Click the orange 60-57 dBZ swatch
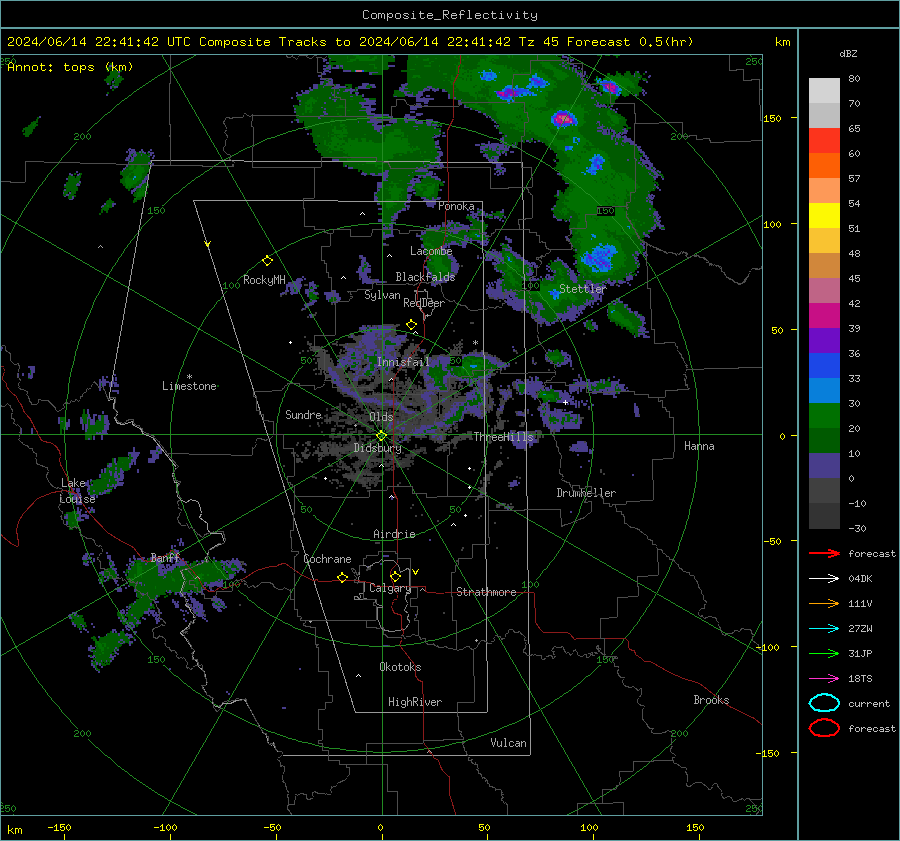 click(x=824, y=166)
